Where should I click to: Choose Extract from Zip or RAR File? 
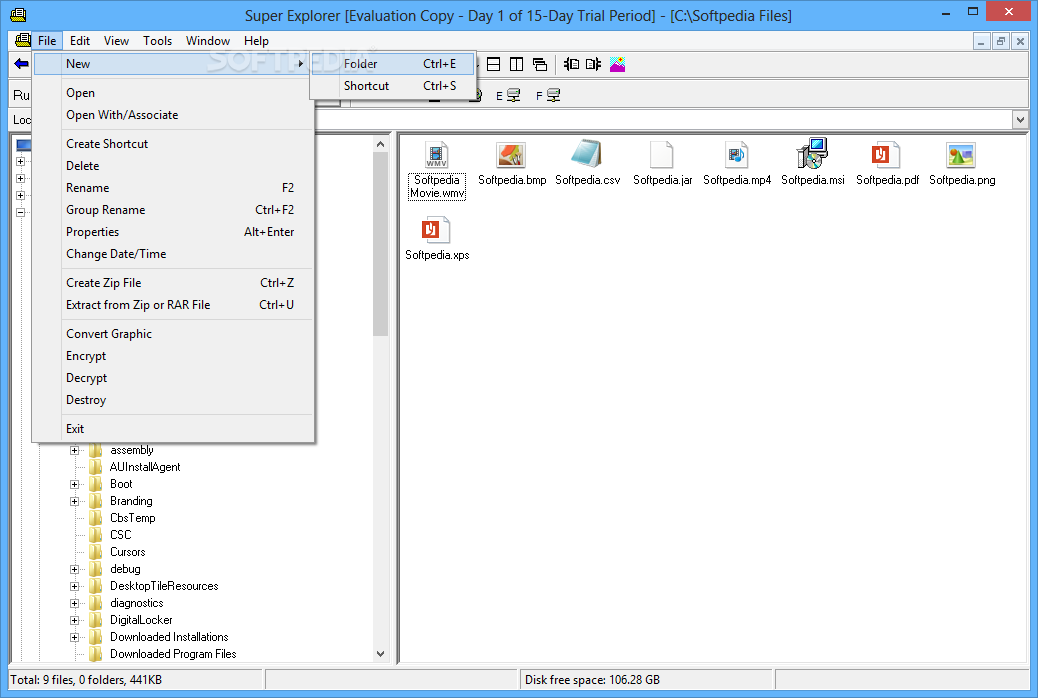click(173, 305)
